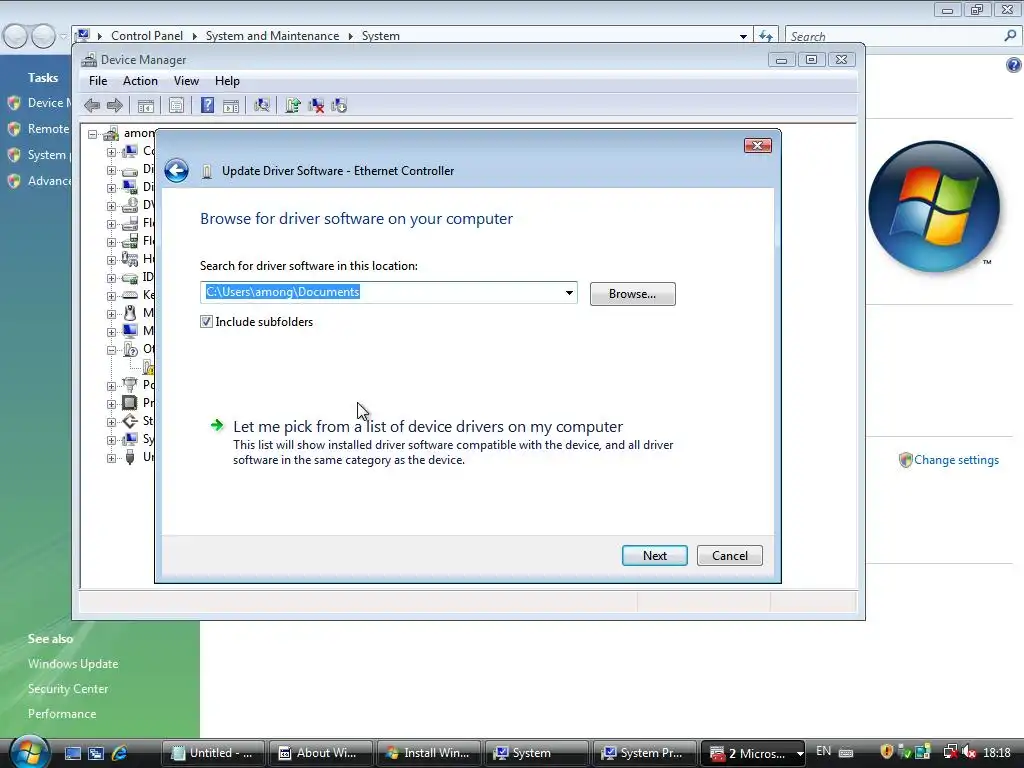Click the Switch between windows quick launch icon
1024x768 pixels.
pos(96,753)
